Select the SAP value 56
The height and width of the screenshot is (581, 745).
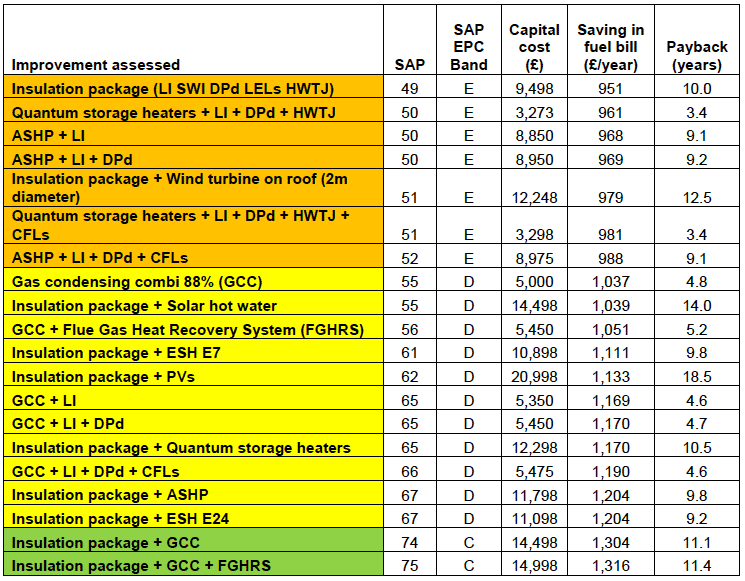(x=410, y=330)
